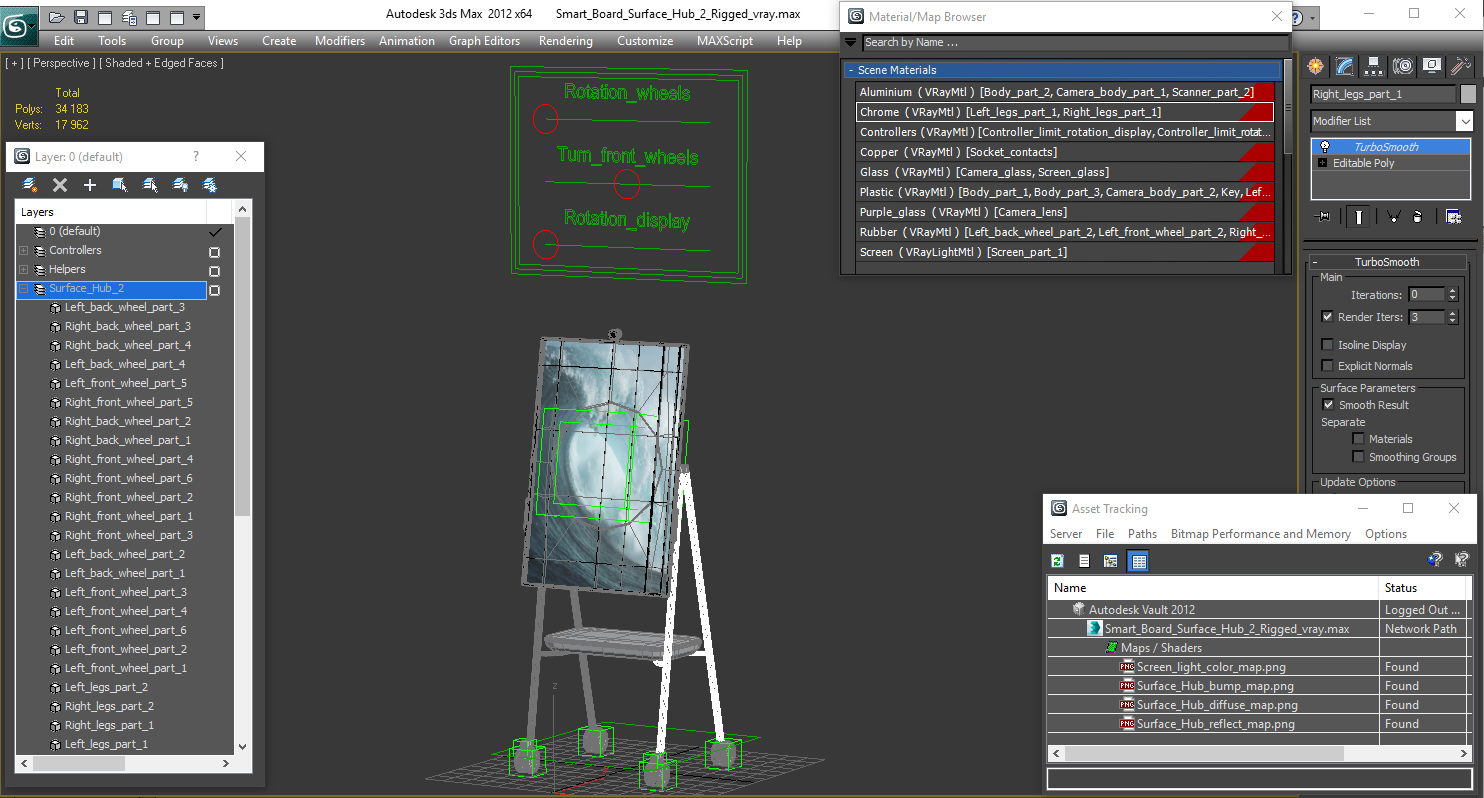The image size is (1484, 798).
Task: Check Separate by Materials checkbox
Action: [1358, 439]
